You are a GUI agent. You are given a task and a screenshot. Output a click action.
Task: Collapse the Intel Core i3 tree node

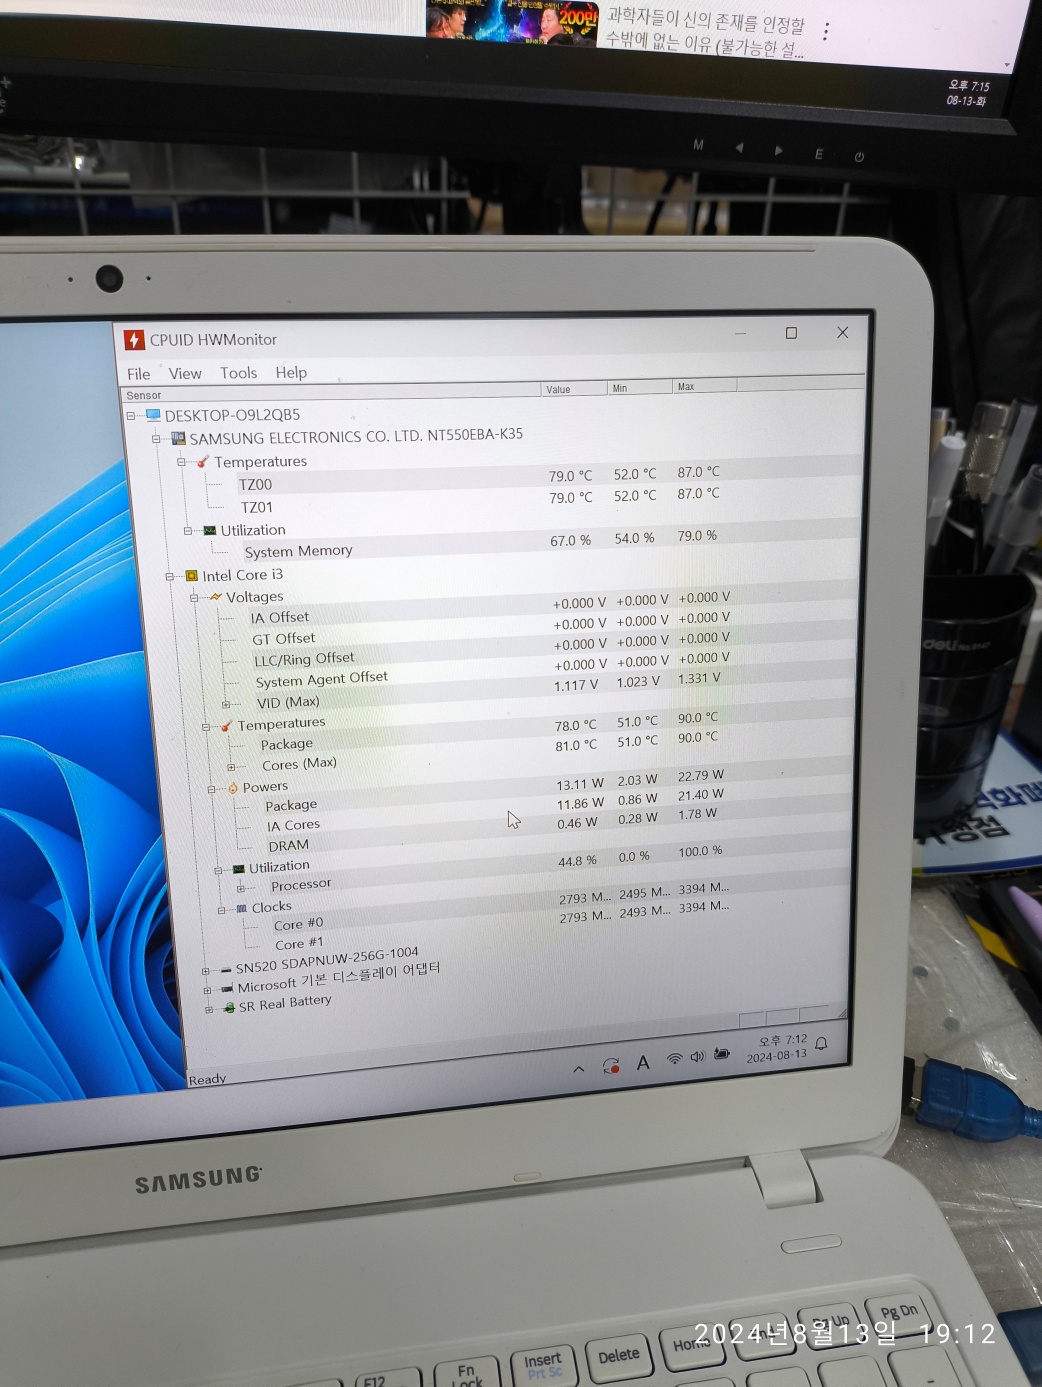coord(170,575)
